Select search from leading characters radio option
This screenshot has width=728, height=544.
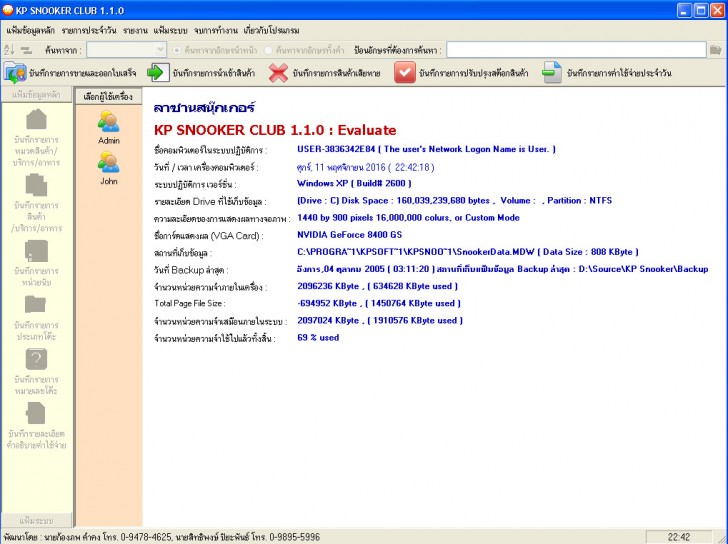(176, 50)
